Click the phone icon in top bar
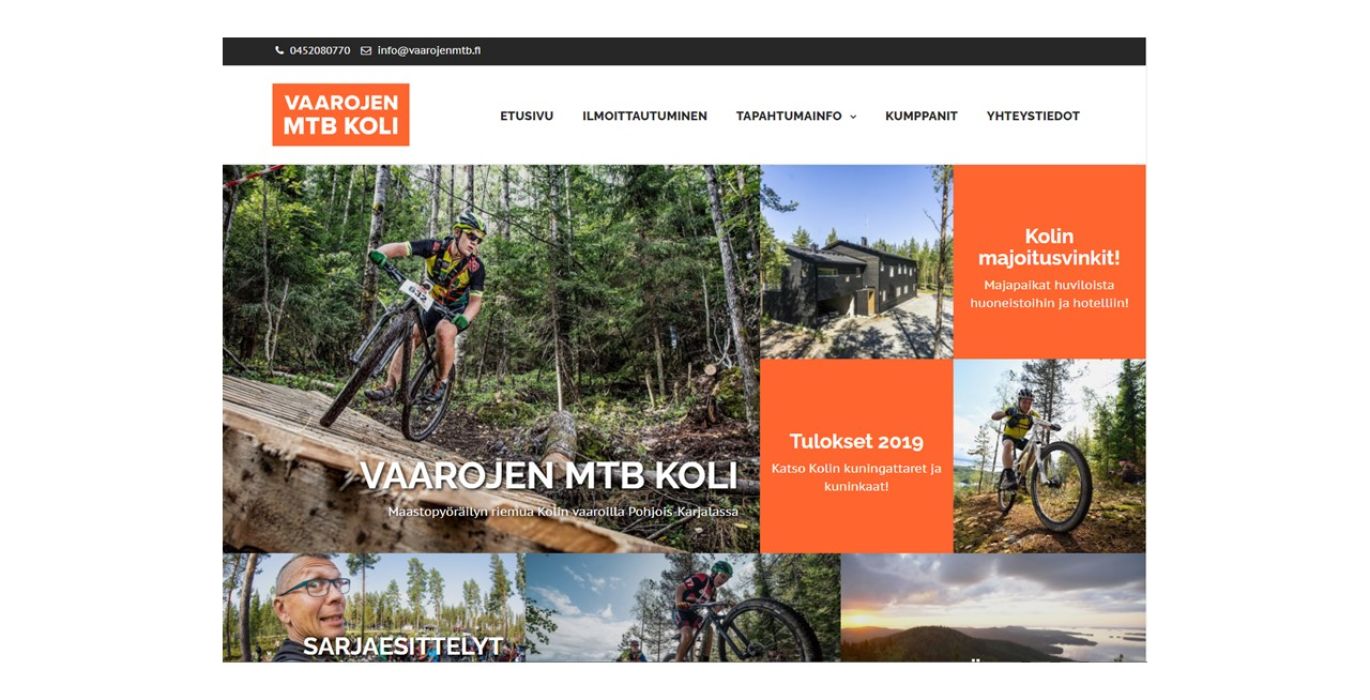The image size is (1370, 700). pos(280,50)
